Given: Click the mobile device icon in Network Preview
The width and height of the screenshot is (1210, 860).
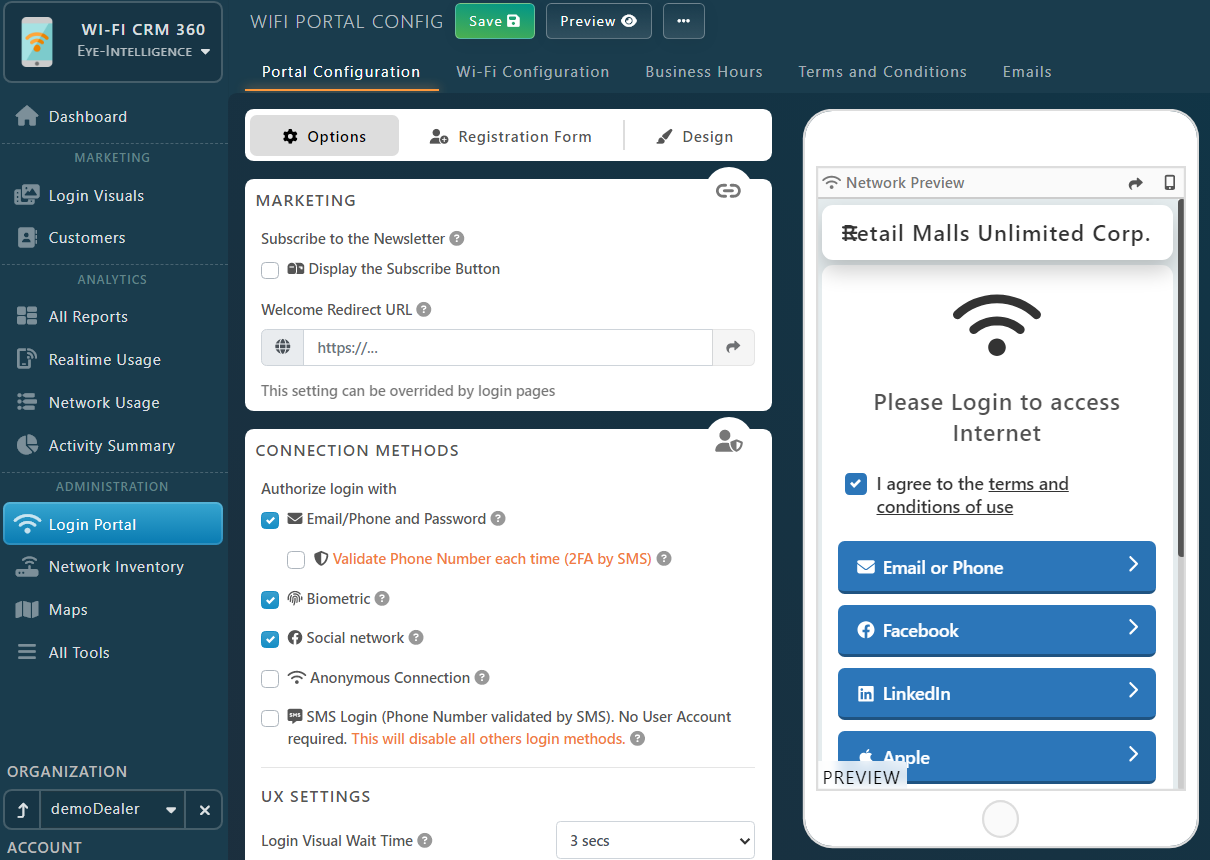Looking at the screenshot, I should (x=1169, y=183).
